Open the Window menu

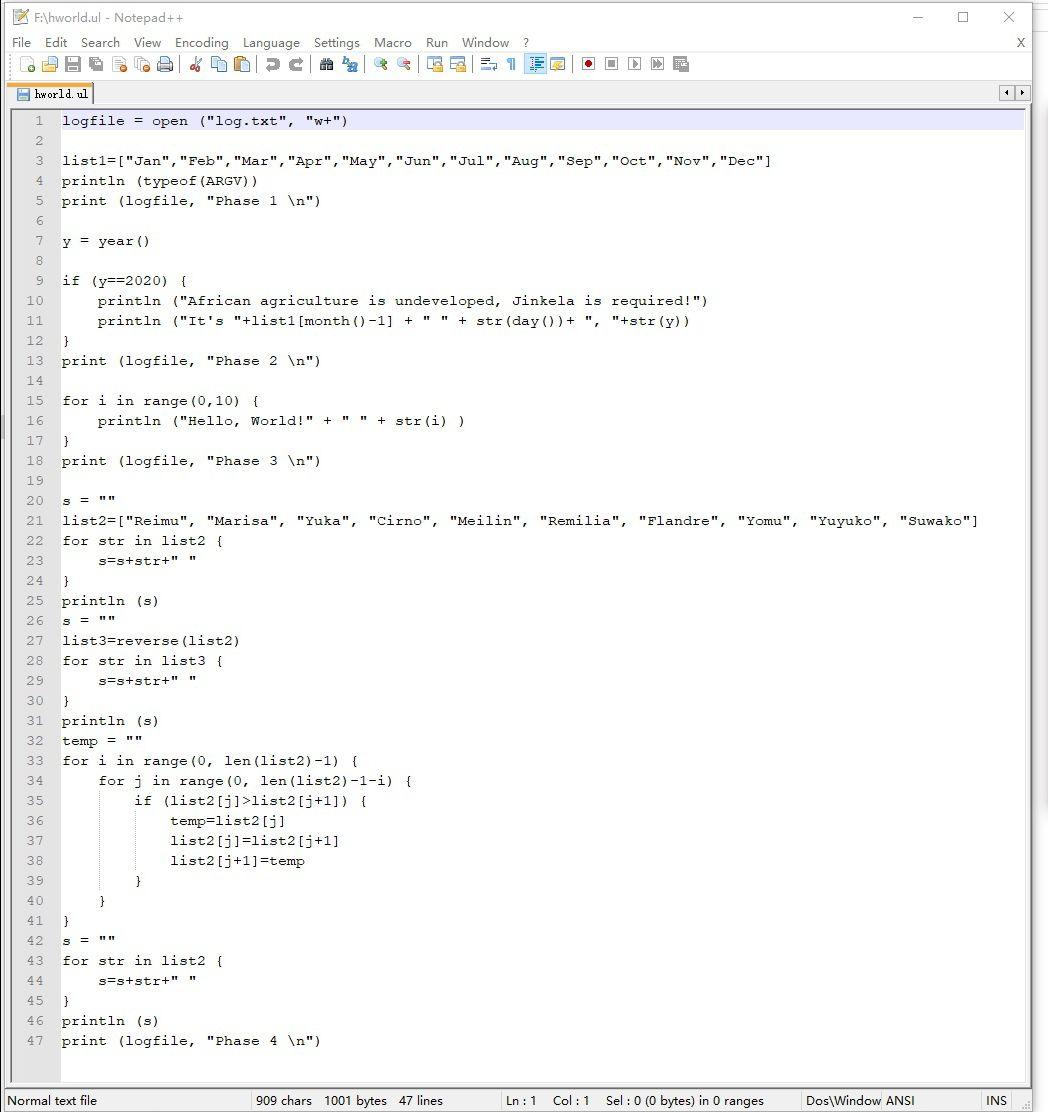(485, 43)
